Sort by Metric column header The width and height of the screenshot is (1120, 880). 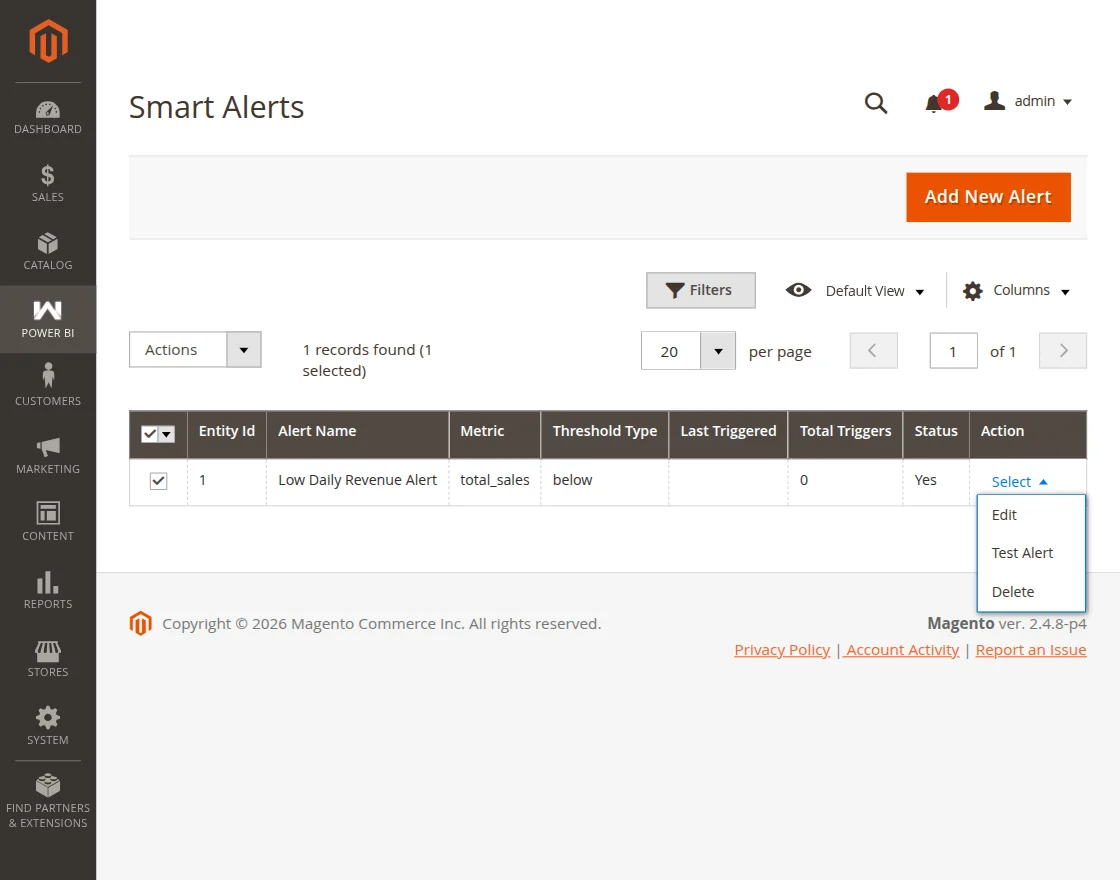tap(494, 434)
